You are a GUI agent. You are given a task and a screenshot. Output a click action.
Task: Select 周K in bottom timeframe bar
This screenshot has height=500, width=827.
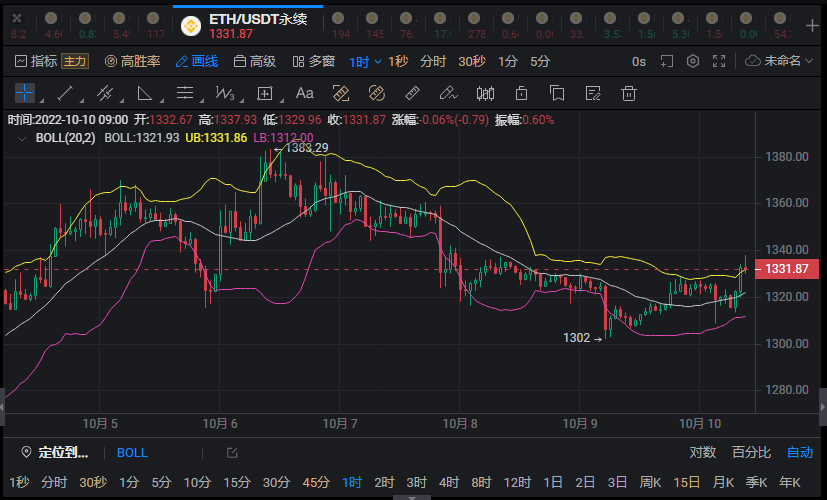point(650,482)
